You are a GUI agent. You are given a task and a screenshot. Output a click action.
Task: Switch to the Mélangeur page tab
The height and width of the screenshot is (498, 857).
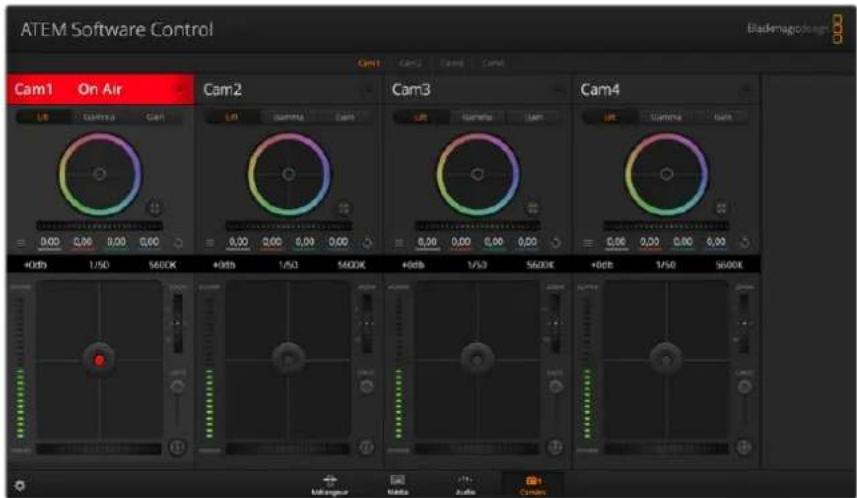click(330, 485)
